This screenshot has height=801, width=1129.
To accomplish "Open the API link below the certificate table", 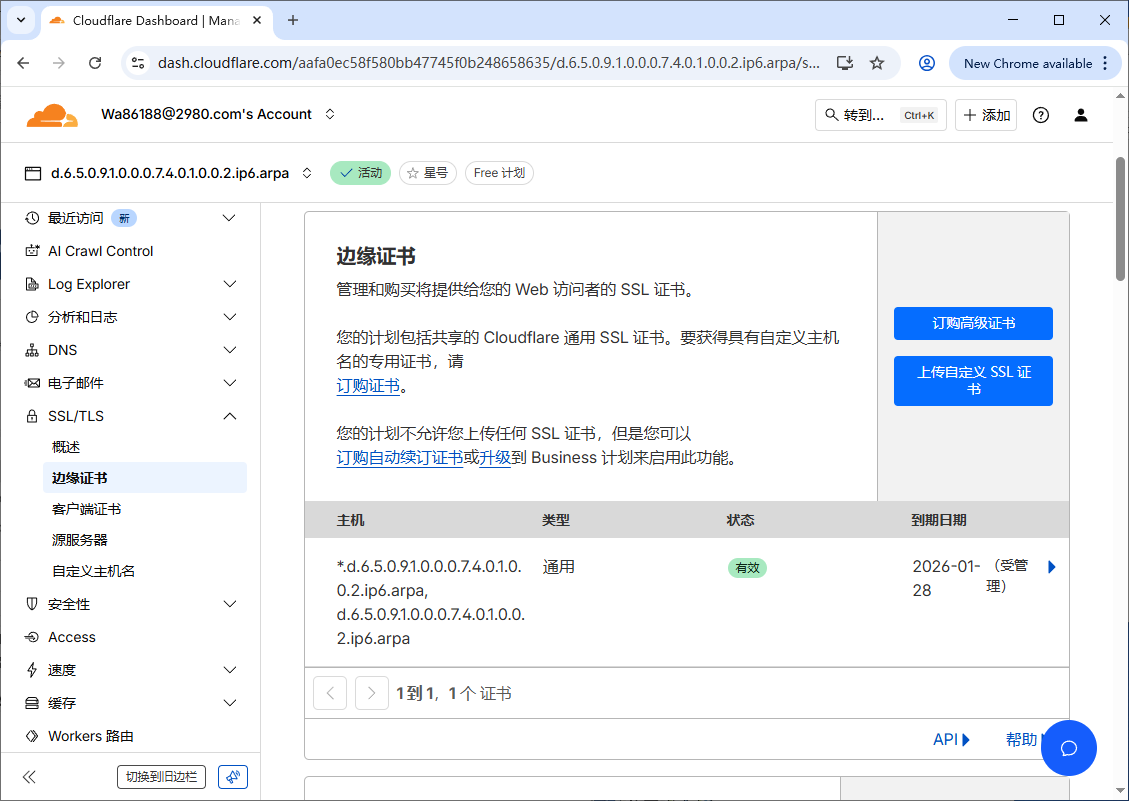I will (x=944, y=739).
